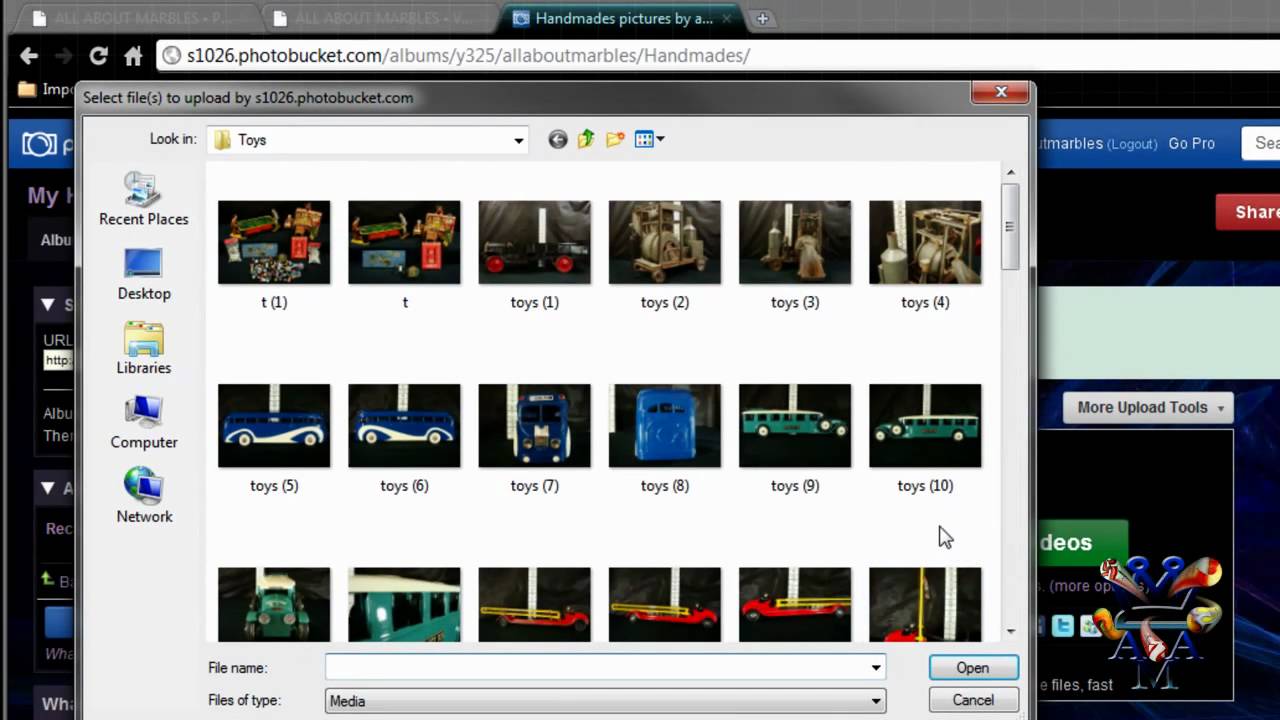Click the Logout link on Photobucket
Viewport: 1280px width, 720px height.
[1132, 144]
